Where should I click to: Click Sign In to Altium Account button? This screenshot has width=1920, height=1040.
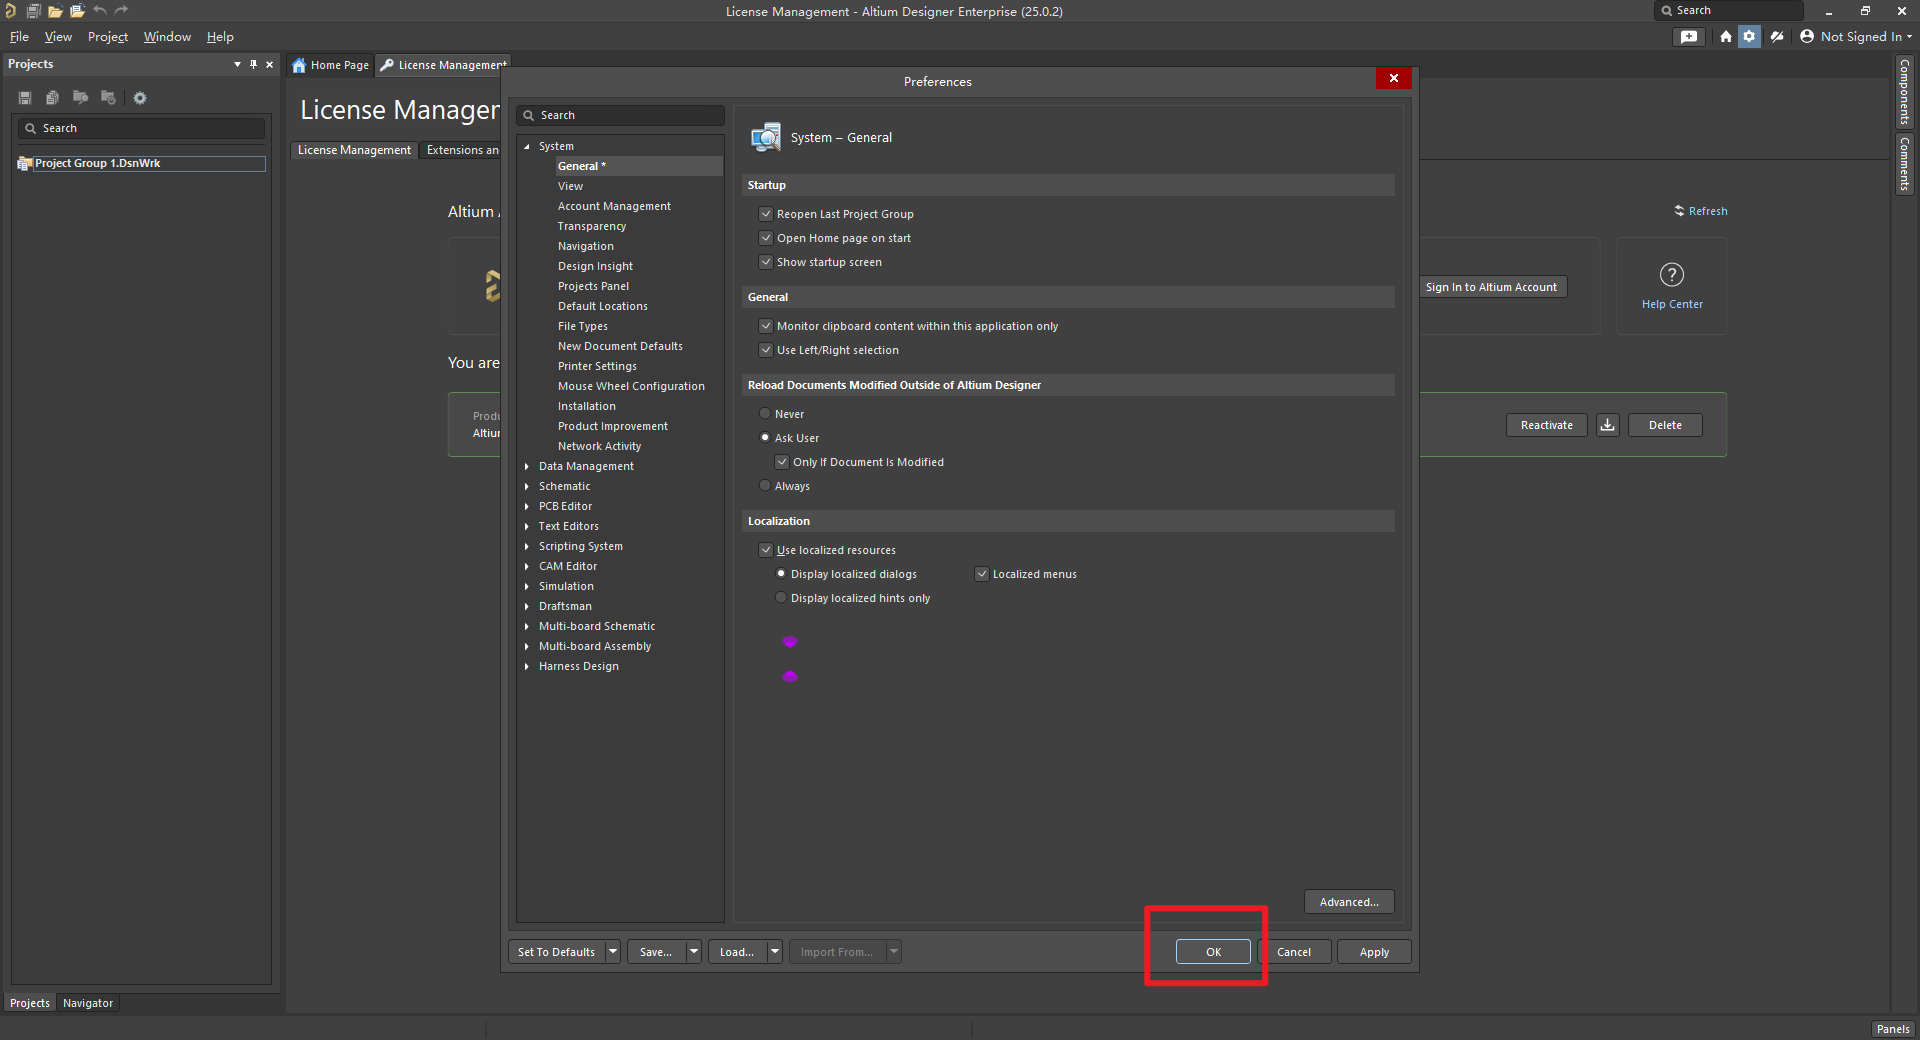(1491, 287)
